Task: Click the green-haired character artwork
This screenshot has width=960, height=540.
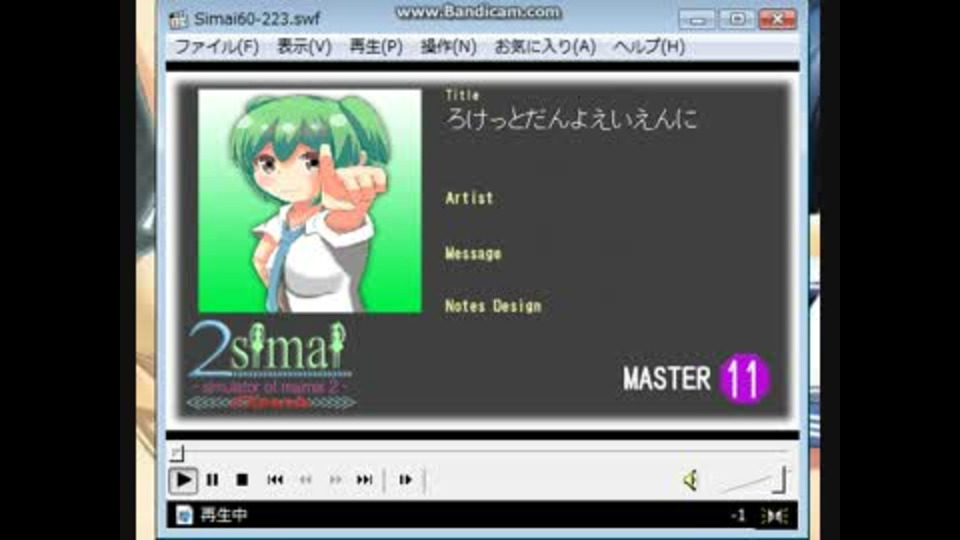Action: [310, 201]
